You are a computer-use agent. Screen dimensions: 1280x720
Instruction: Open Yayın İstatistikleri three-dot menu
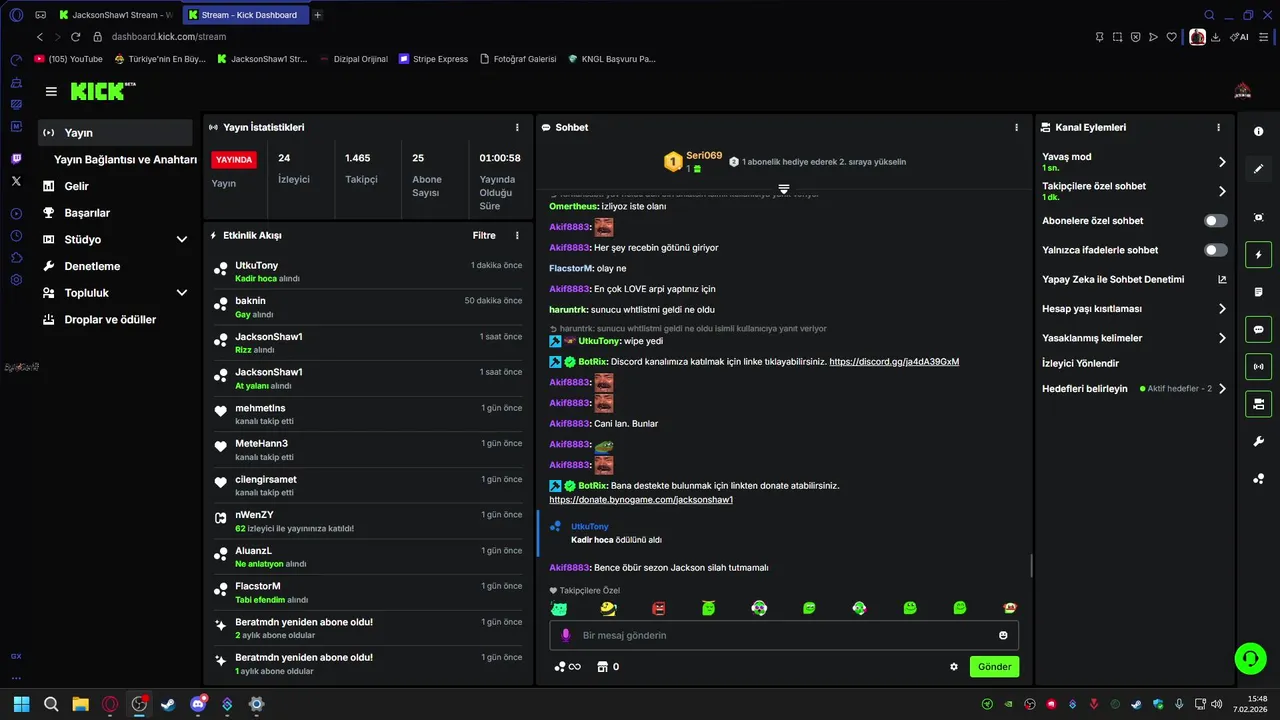point(517,128)
